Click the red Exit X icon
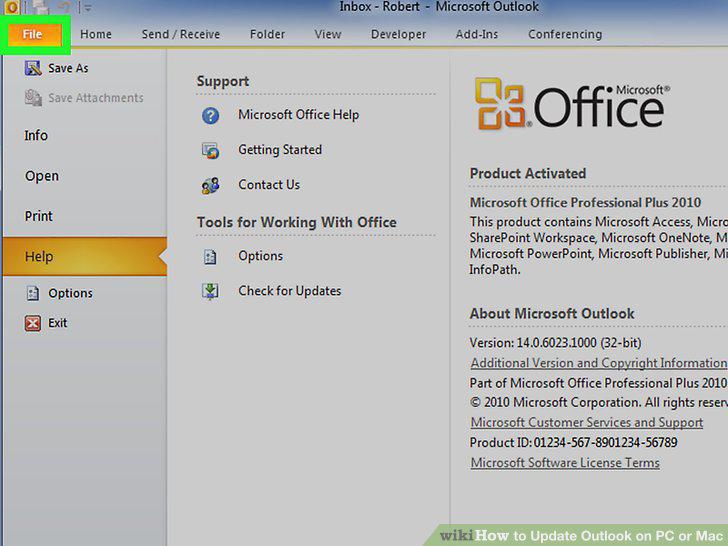 [x=33, y=323]
